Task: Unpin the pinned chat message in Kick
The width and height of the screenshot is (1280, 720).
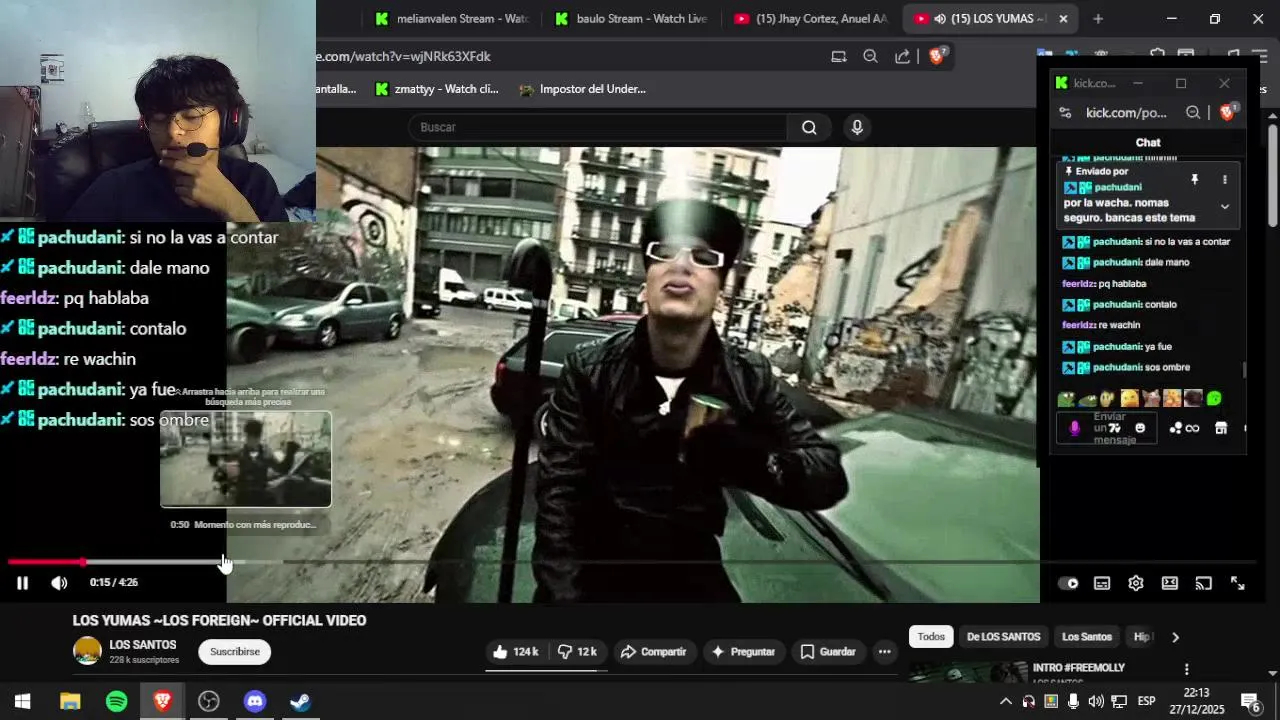Action: [x=1194, y=180]
